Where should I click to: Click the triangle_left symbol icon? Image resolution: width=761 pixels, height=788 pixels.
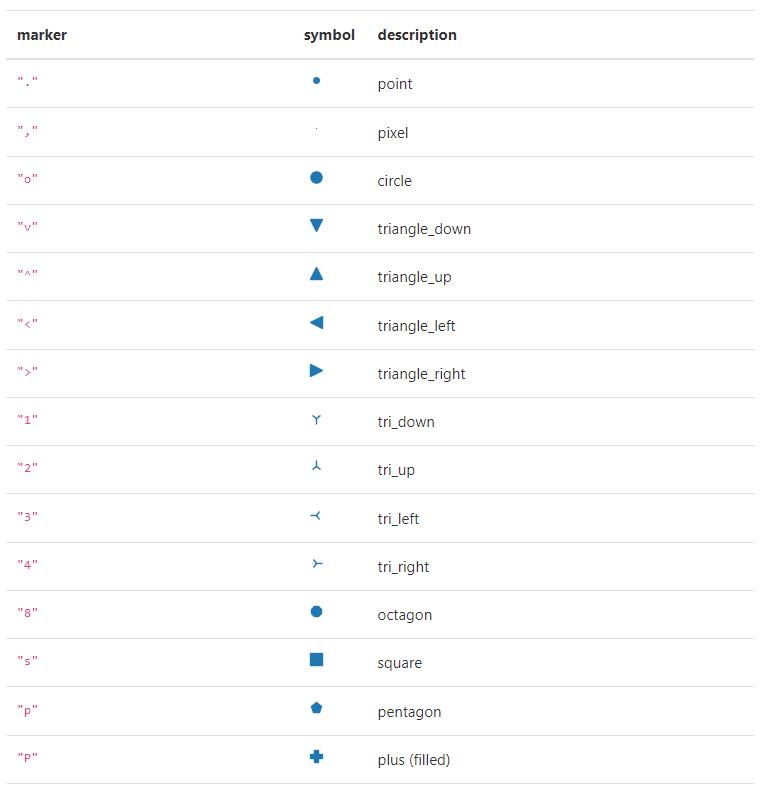pyautogui.click(x=316, y=322)
